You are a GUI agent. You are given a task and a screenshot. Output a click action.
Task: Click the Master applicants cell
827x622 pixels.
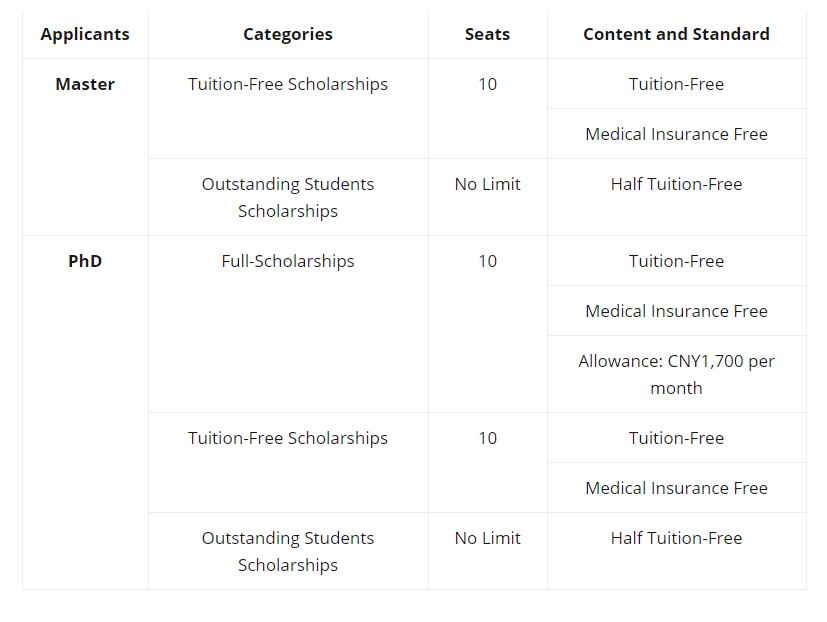click(85, 84)
